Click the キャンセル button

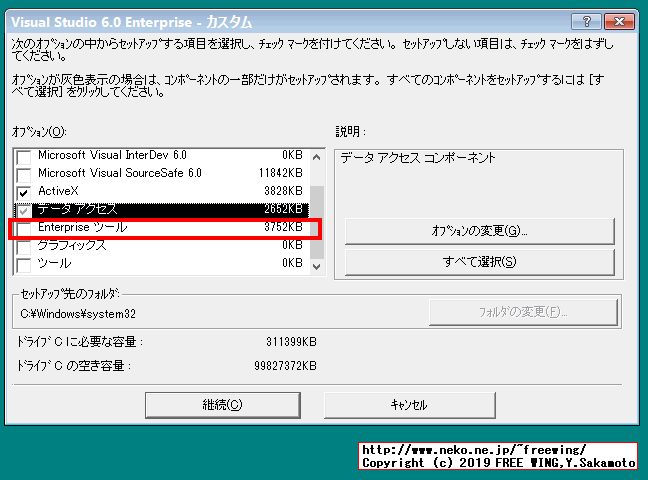(410, 405)
